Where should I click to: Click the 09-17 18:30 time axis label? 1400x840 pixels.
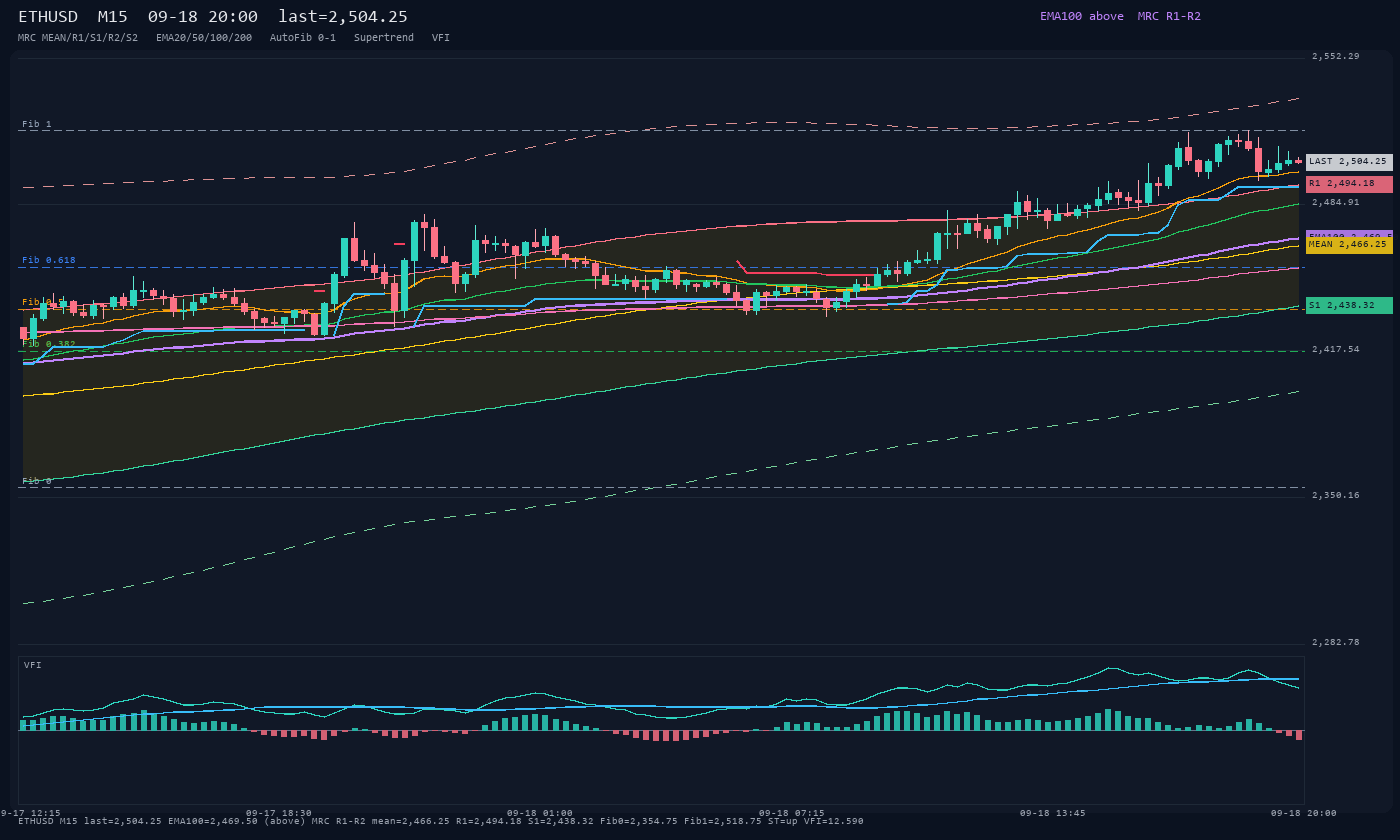(x=279, y=813)
